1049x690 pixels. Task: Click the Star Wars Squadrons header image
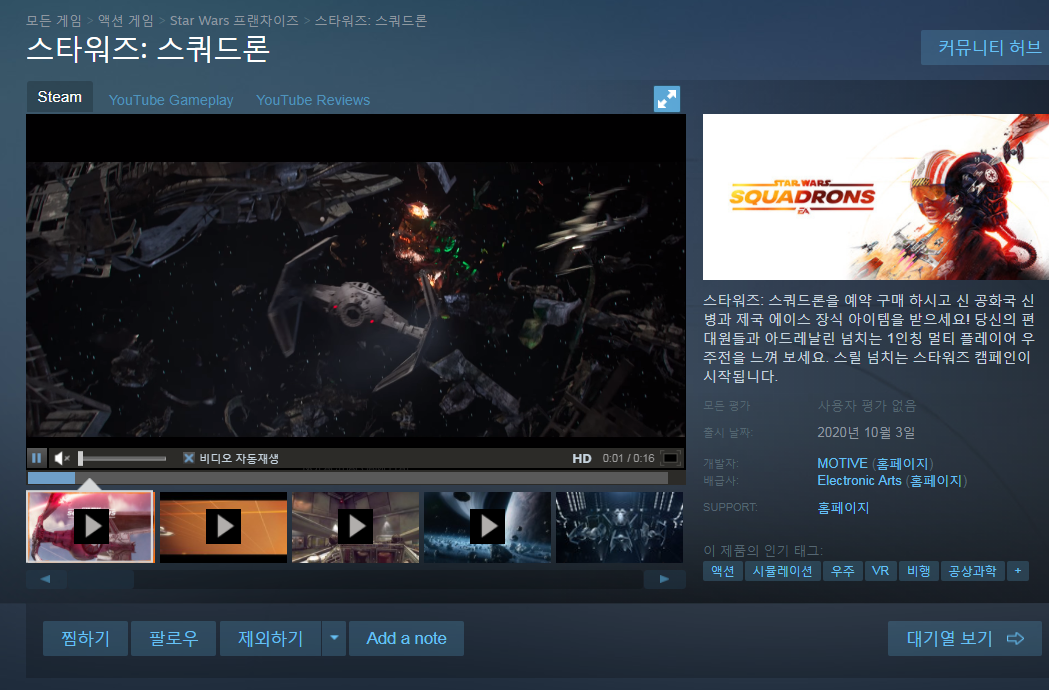point(876,197)
